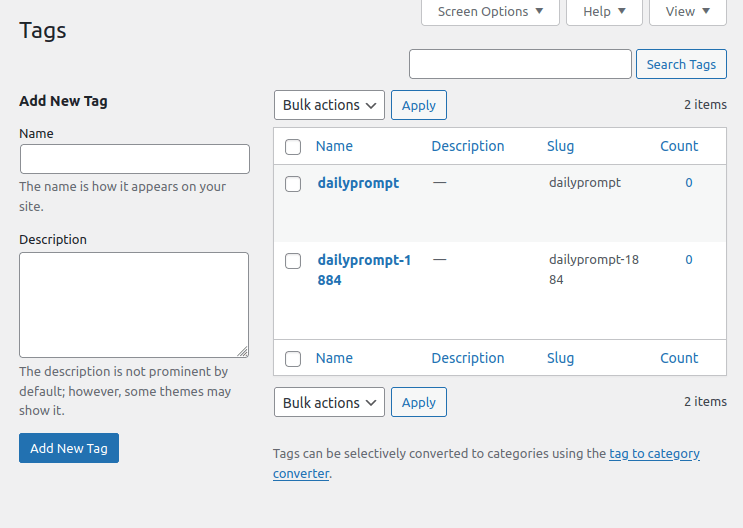Expand the Help tab

[604, 12]
